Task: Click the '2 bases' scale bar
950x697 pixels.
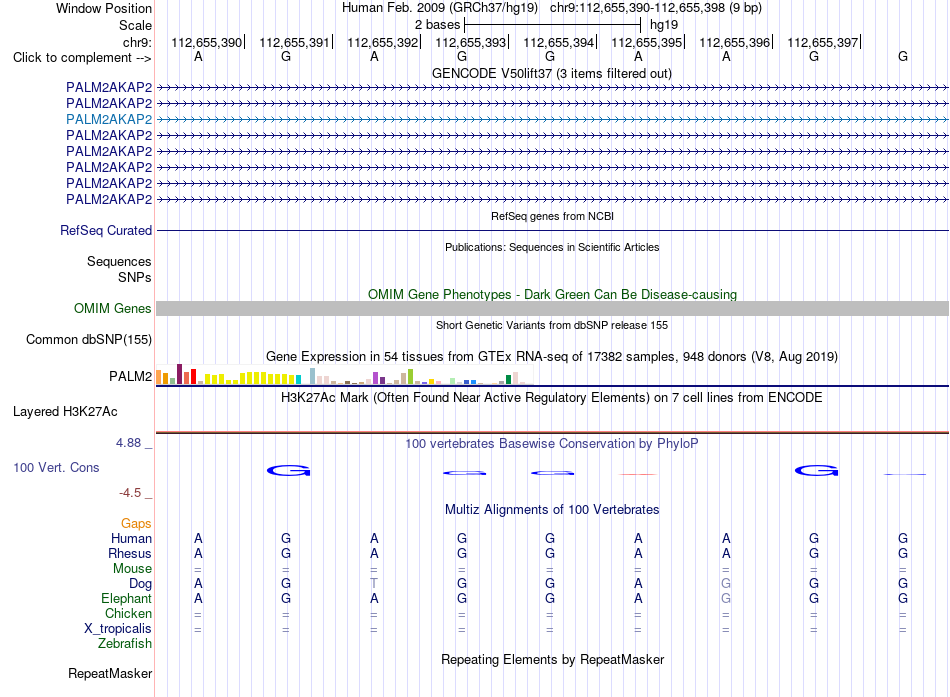Action: click(x=552, y=25)
